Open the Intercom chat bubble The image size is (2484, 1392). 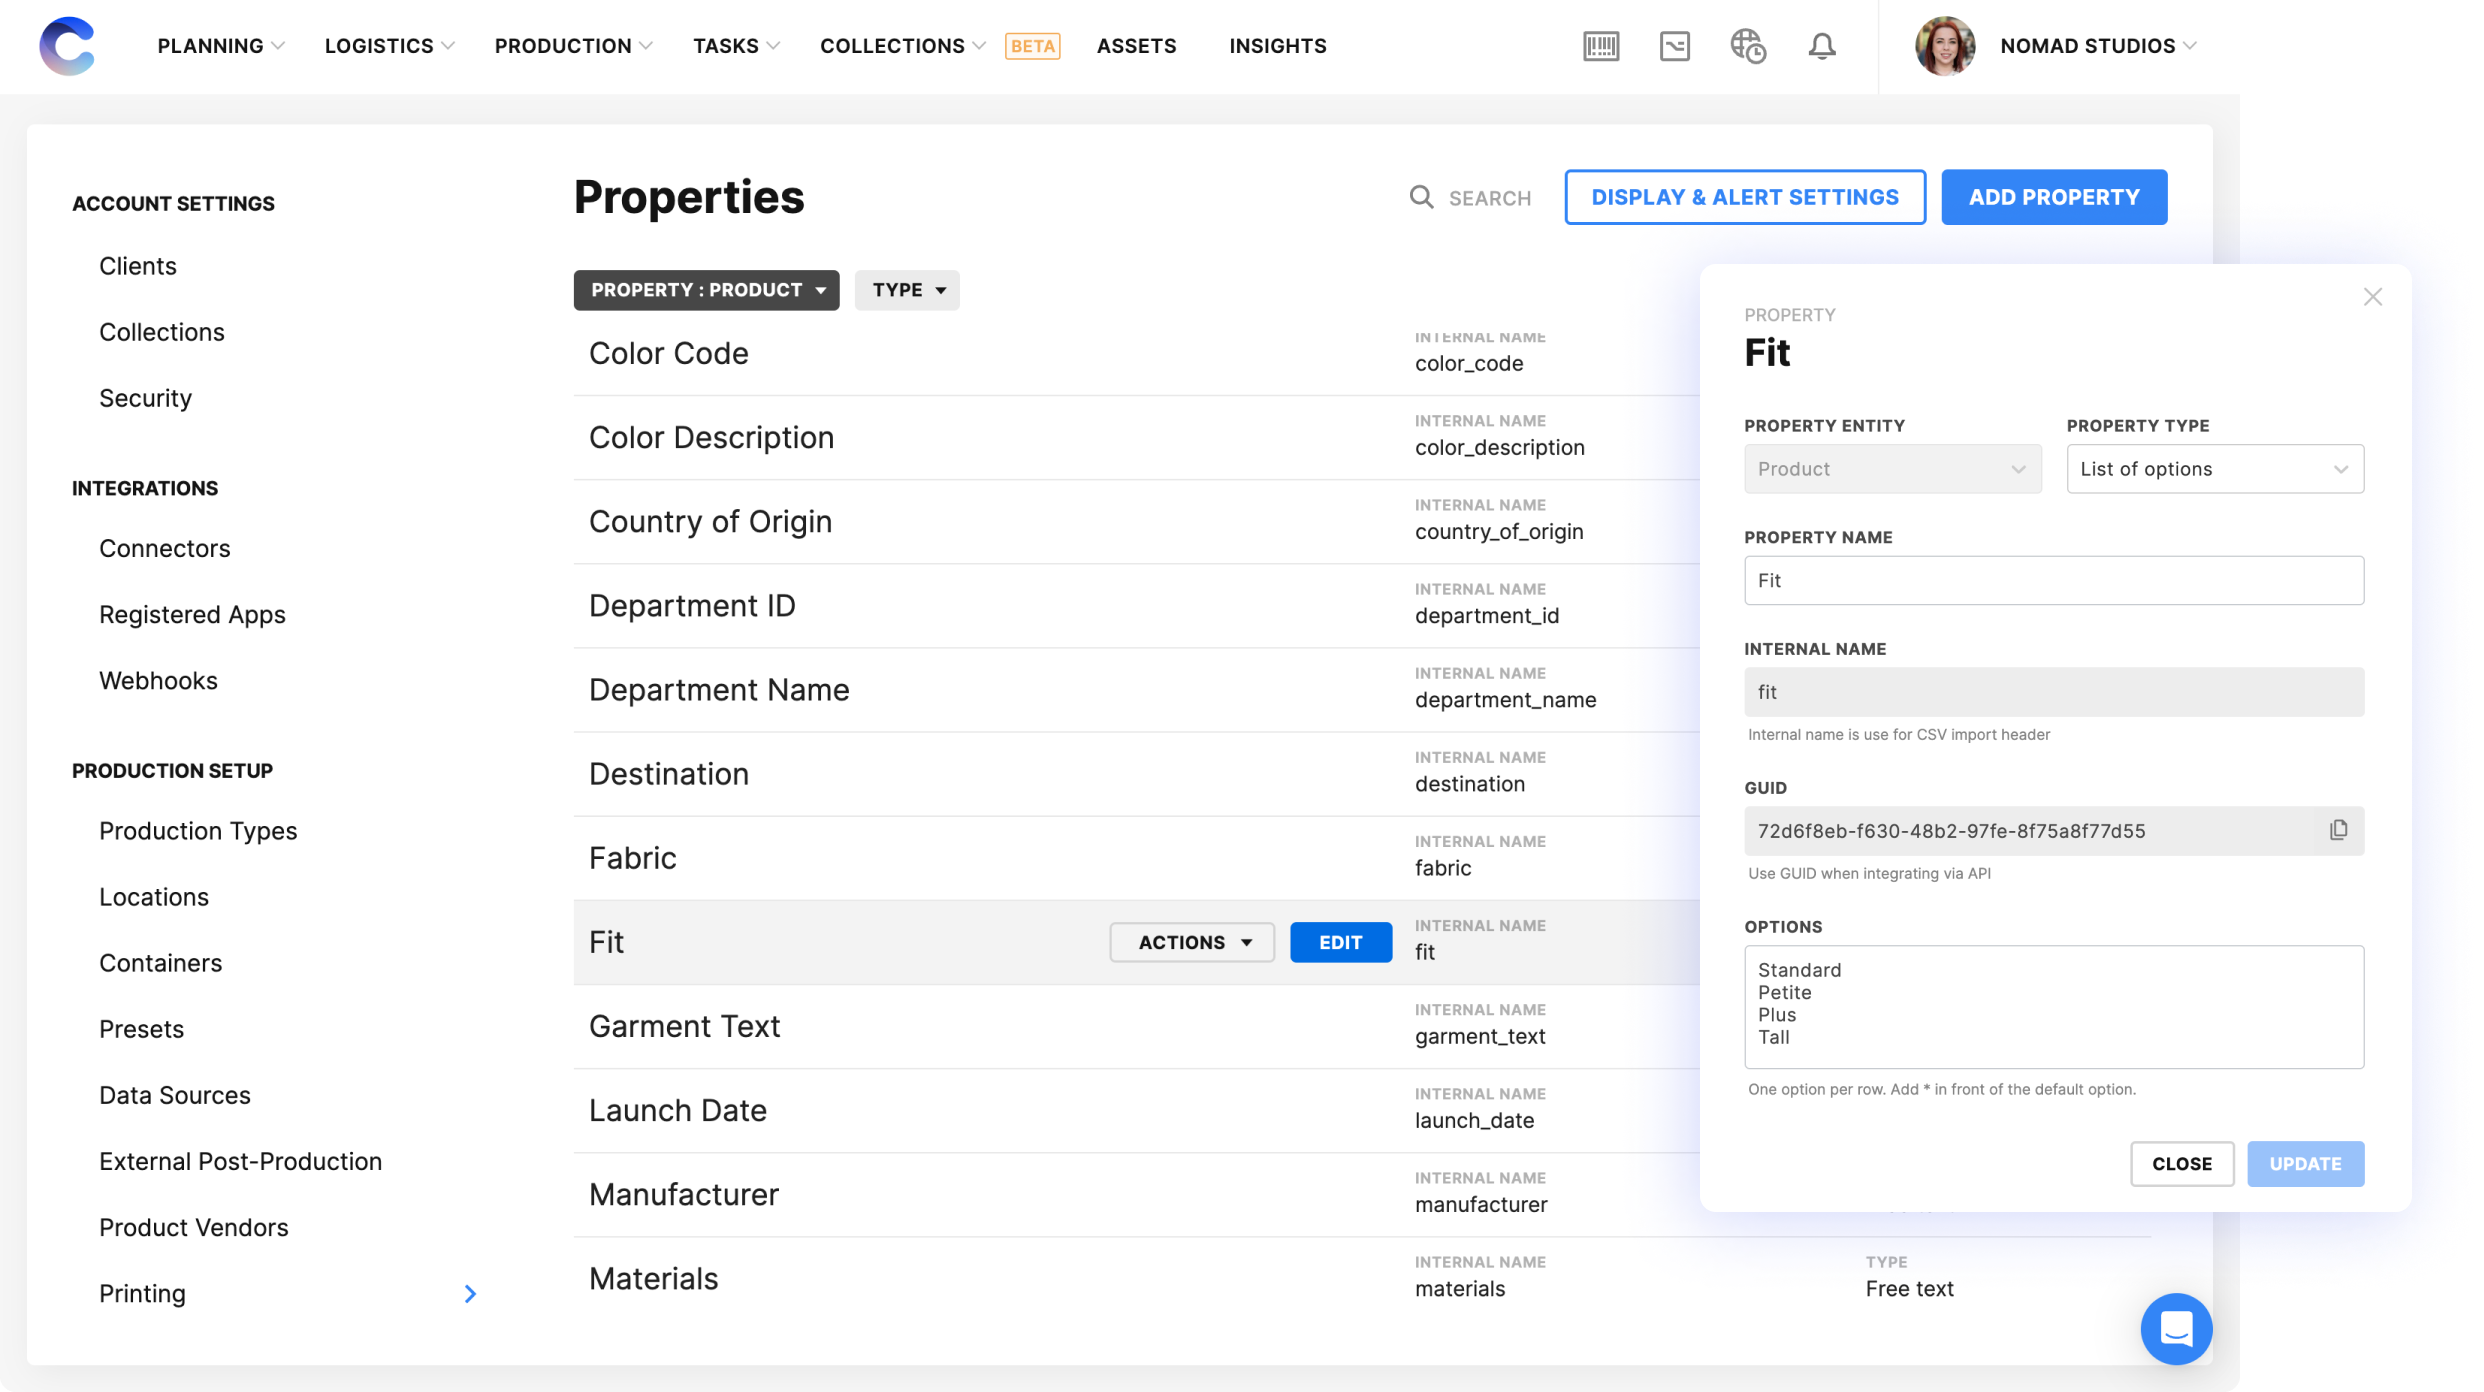click(2176, 1329)
